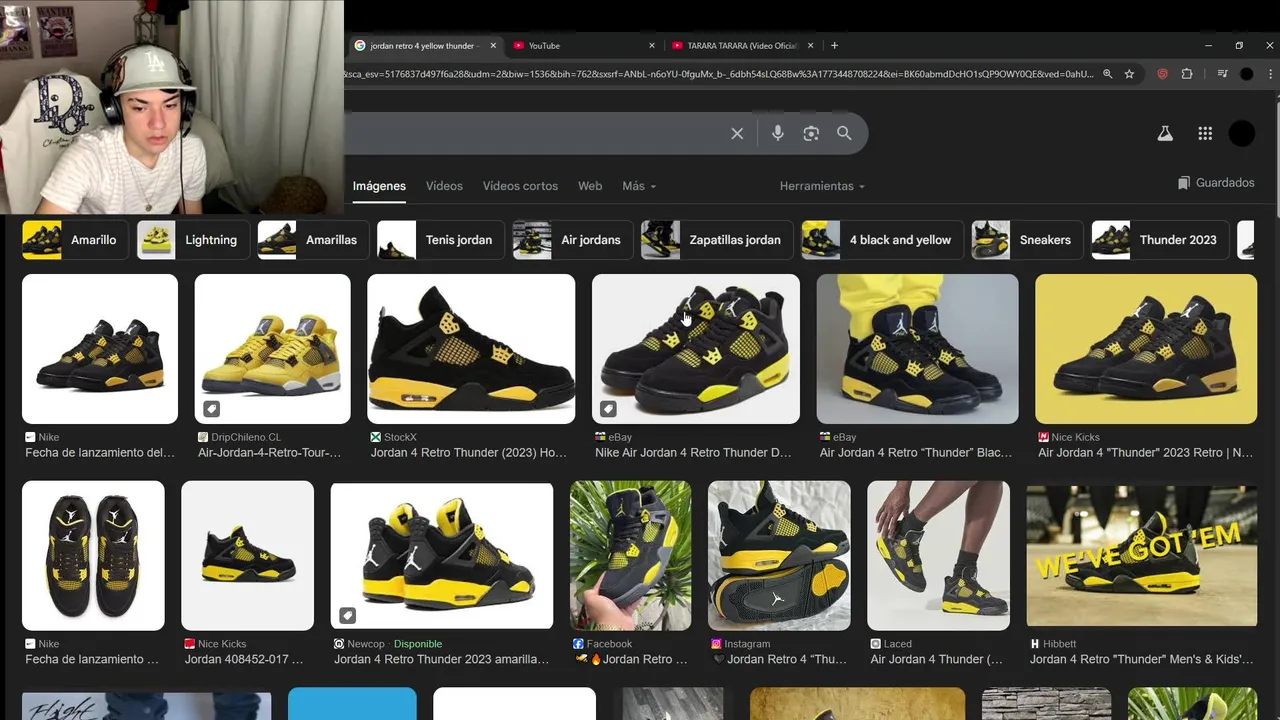
Task: Close the jordan retro 4 yellow thunder tab
Action: click(x=493, y=45)
